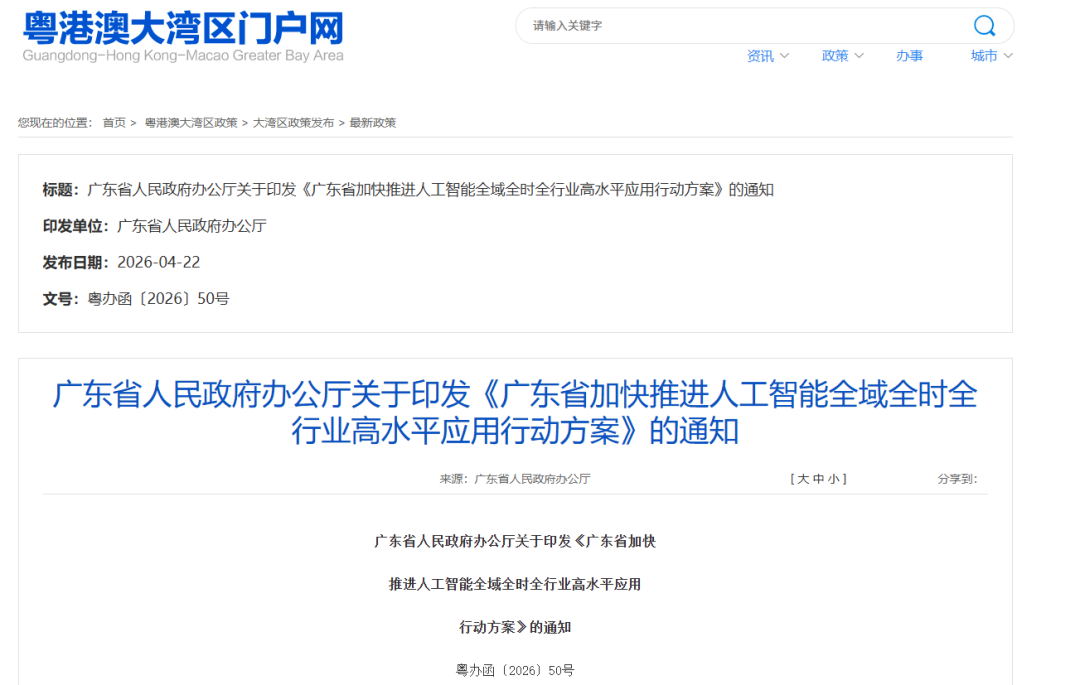Click the search magnifier icon

pos(984,25)
